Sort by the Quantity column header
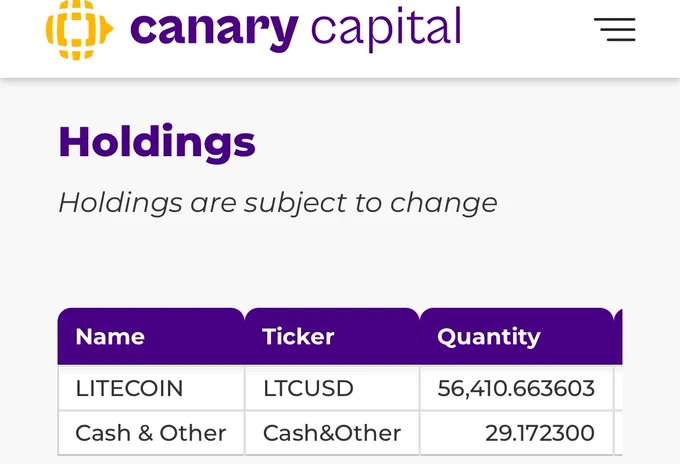This screenshot has height=464, width=680. pos(489,337)
